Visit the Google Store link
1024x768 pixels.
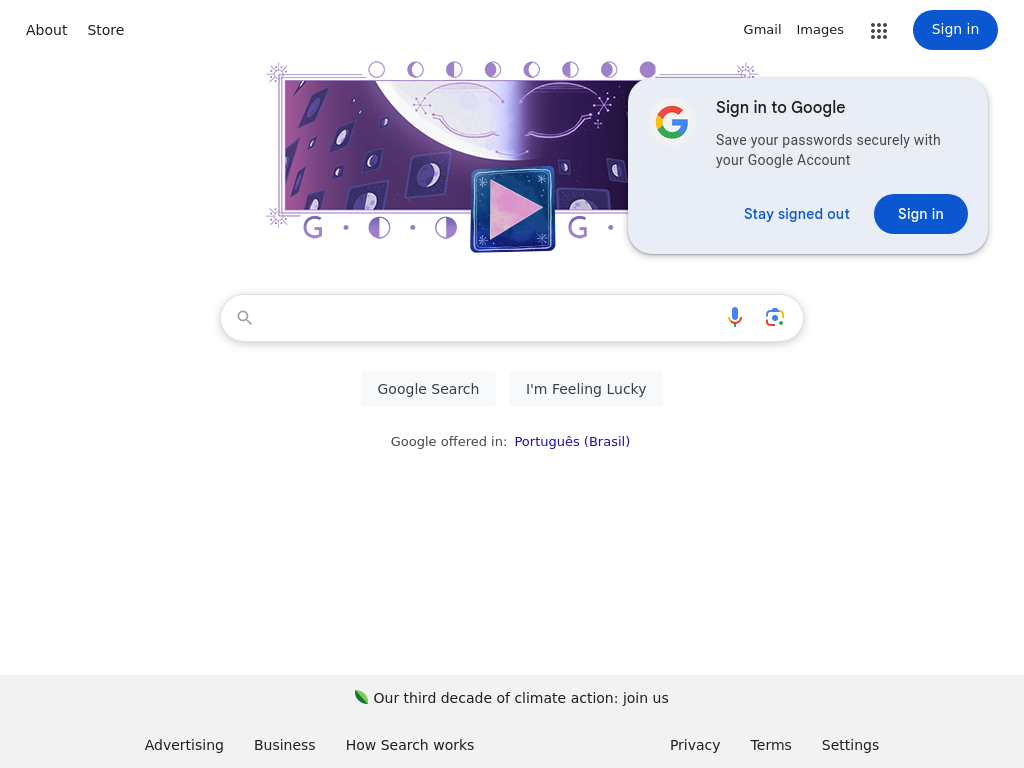[x=106, y=30]
